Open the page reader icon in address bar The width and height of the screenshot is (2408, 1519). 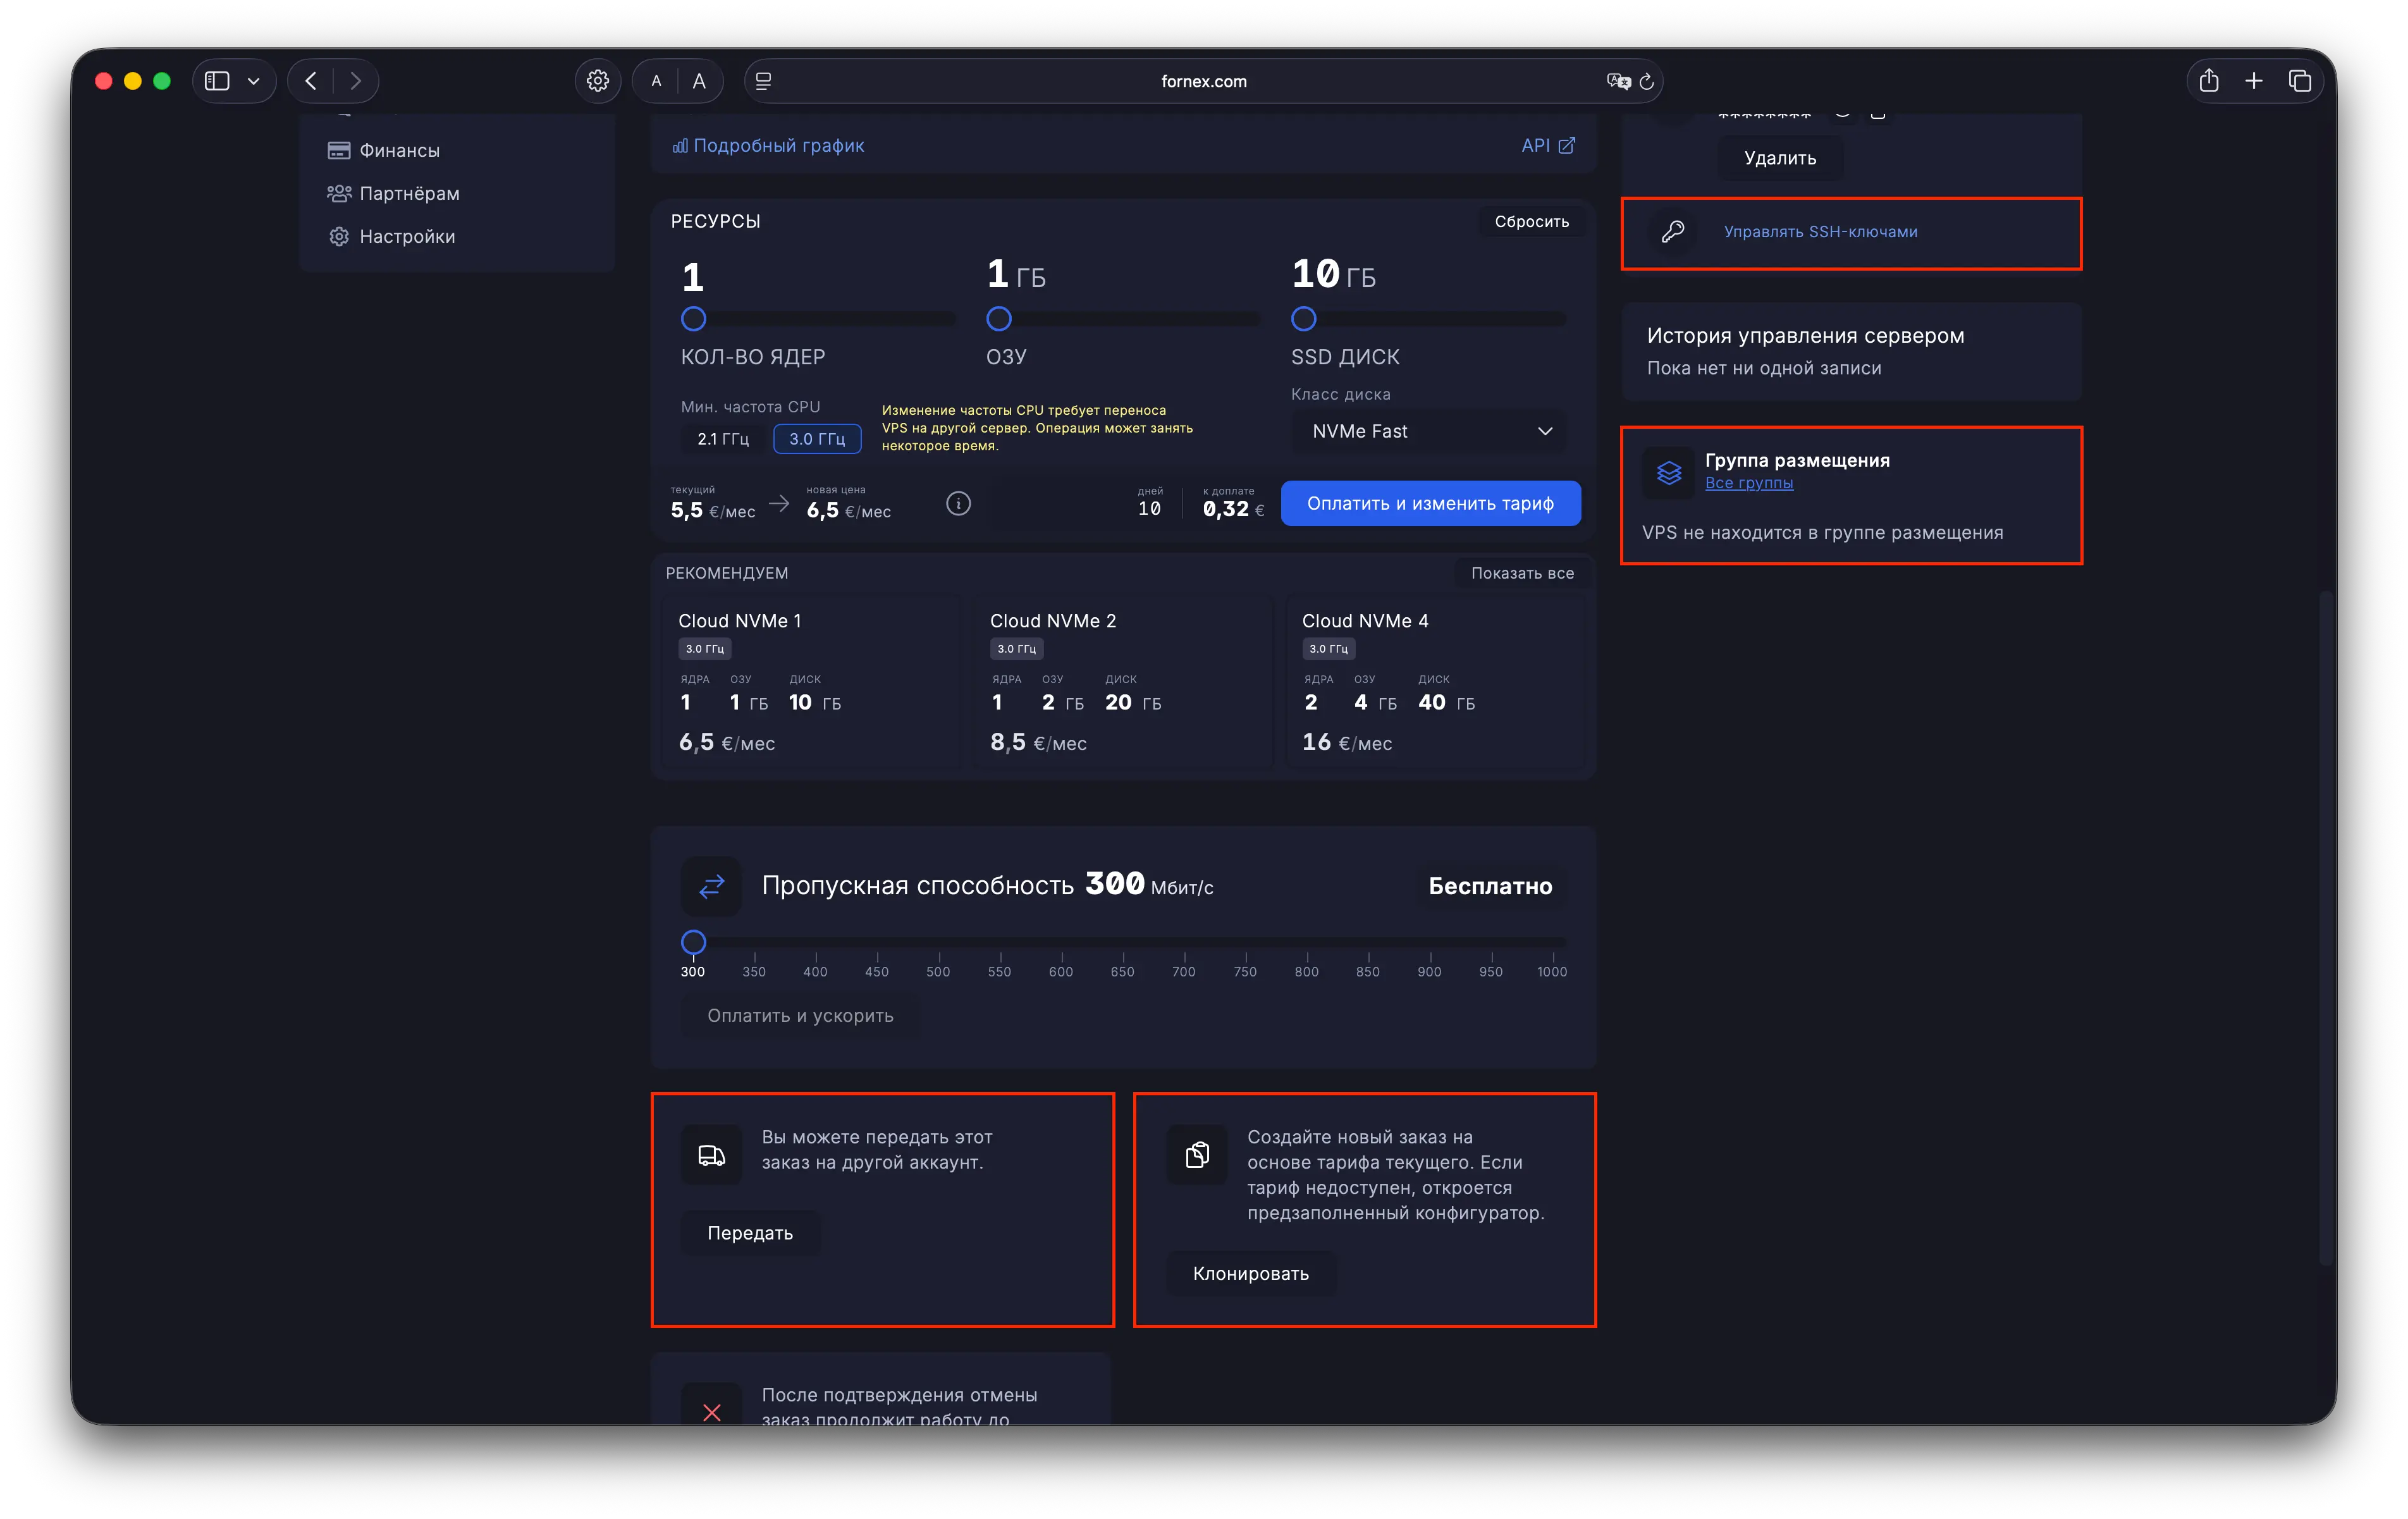pos(764,81)
